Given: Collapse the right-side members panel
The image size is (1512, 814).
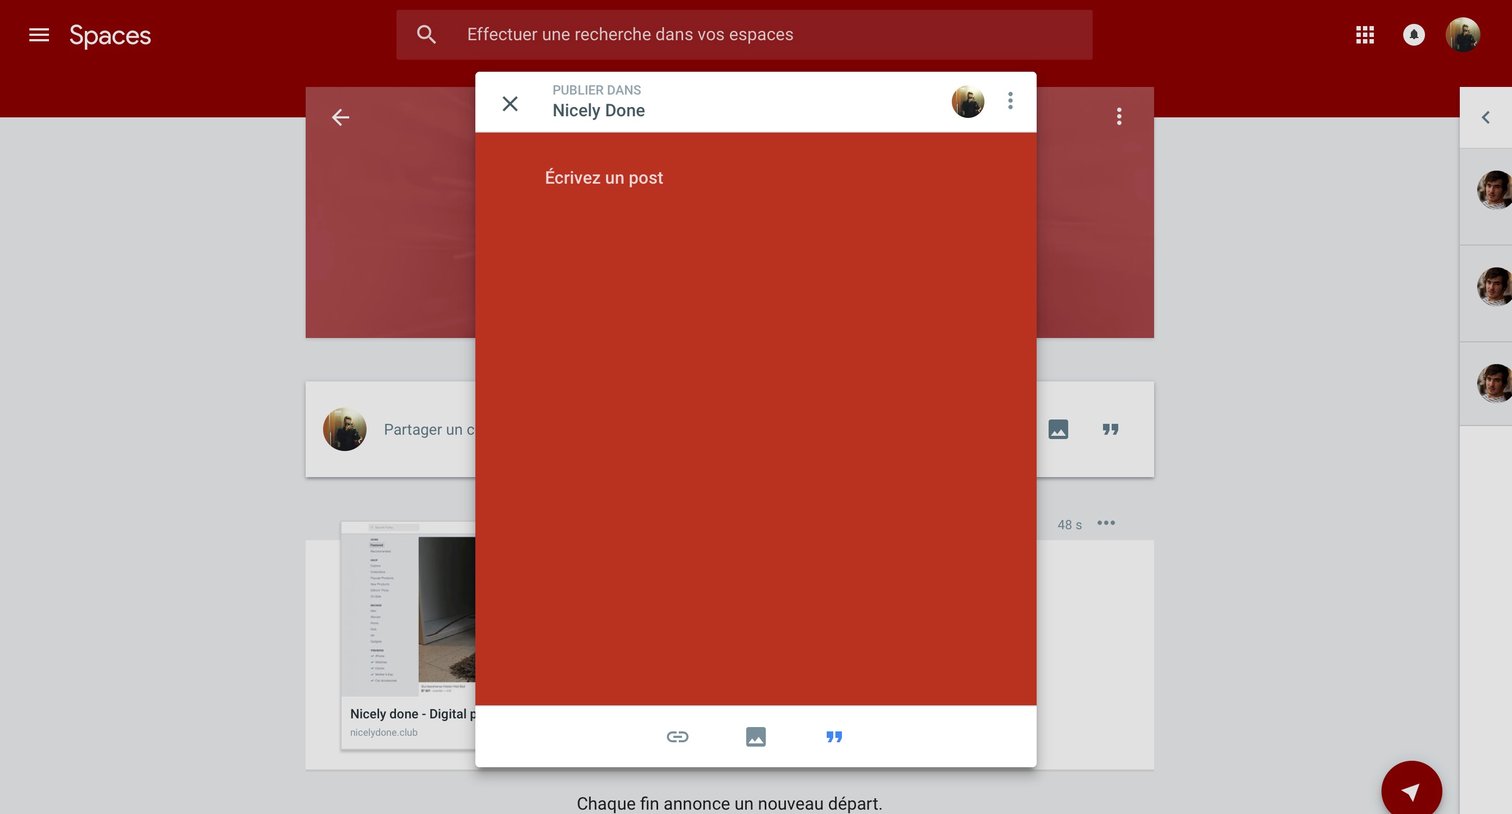Looking at the screenshot, I should (x=1486, y=118).
